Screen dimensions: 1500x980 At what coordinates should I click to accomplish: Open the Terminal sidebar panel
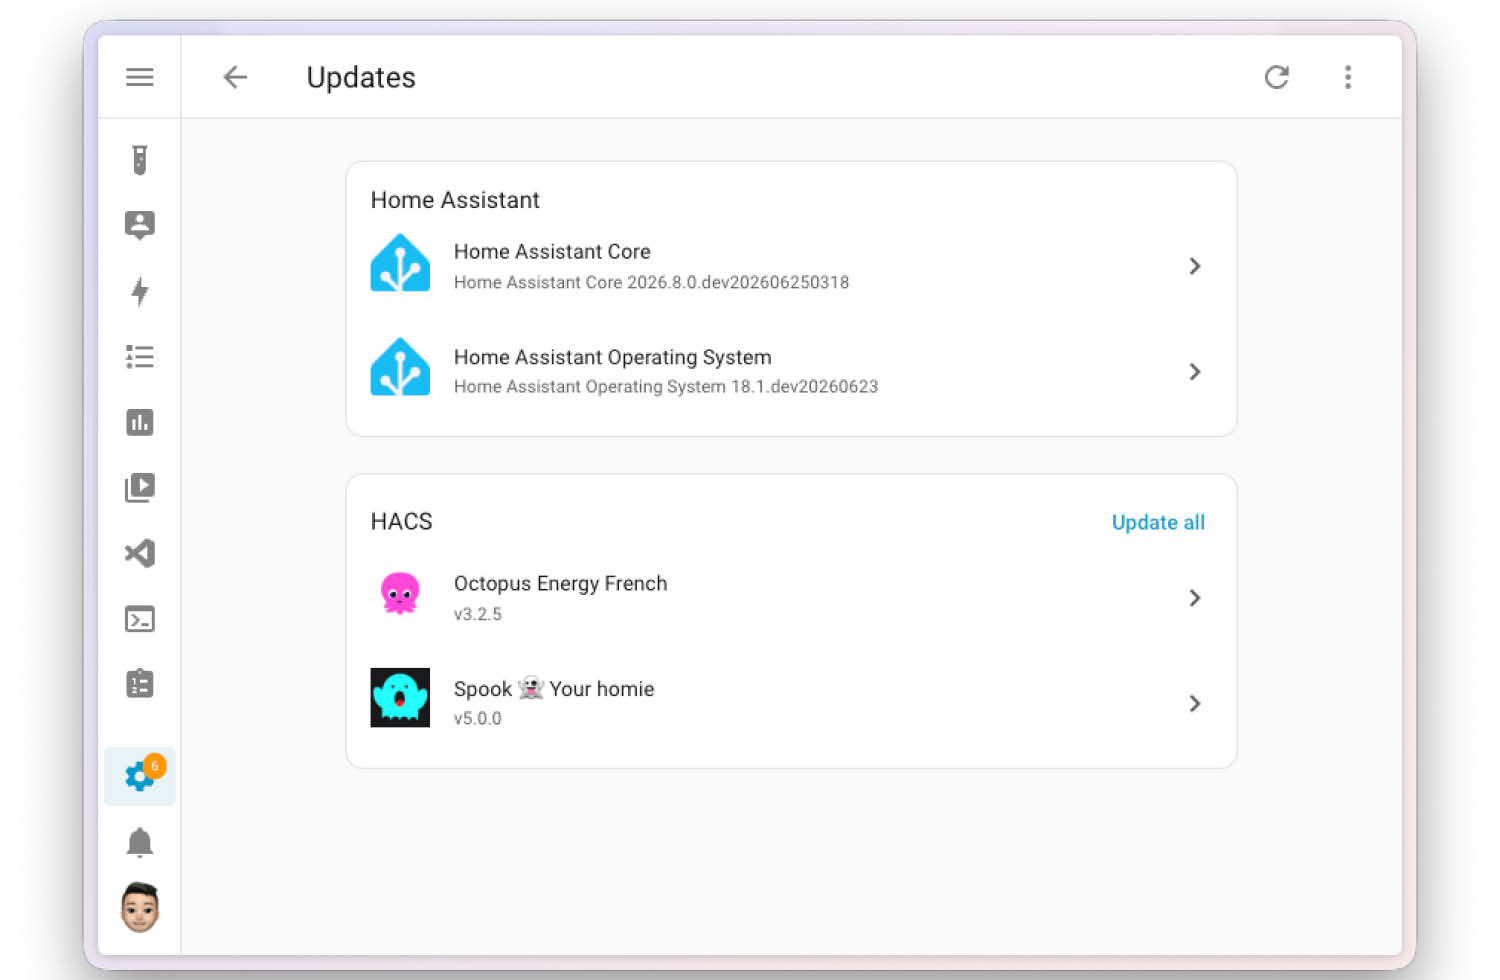(139, 619)
